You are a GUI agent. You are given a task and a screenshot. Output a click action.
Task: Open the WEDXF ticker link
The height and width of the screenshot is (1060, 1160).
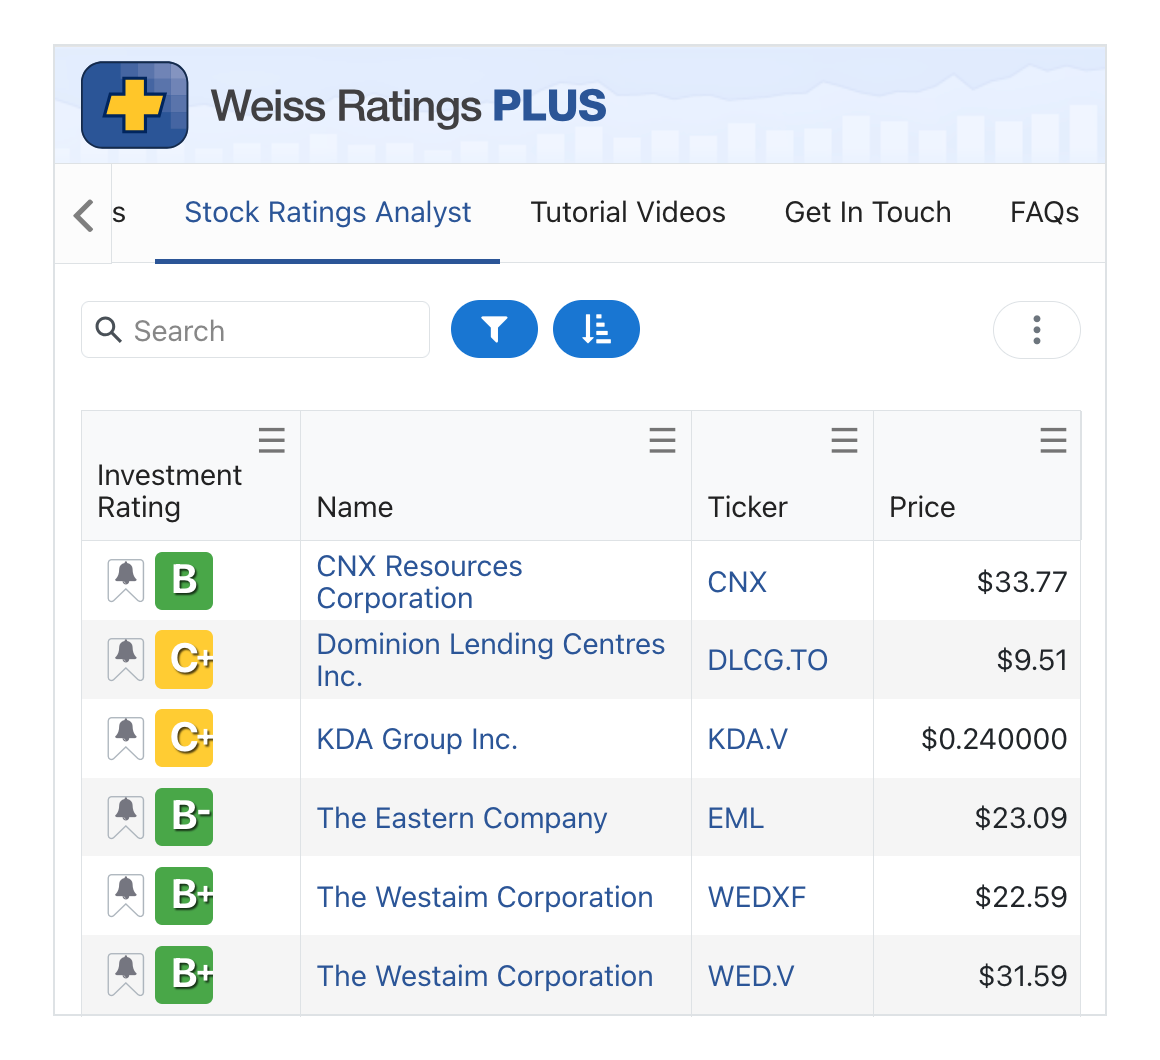[756, 897]
